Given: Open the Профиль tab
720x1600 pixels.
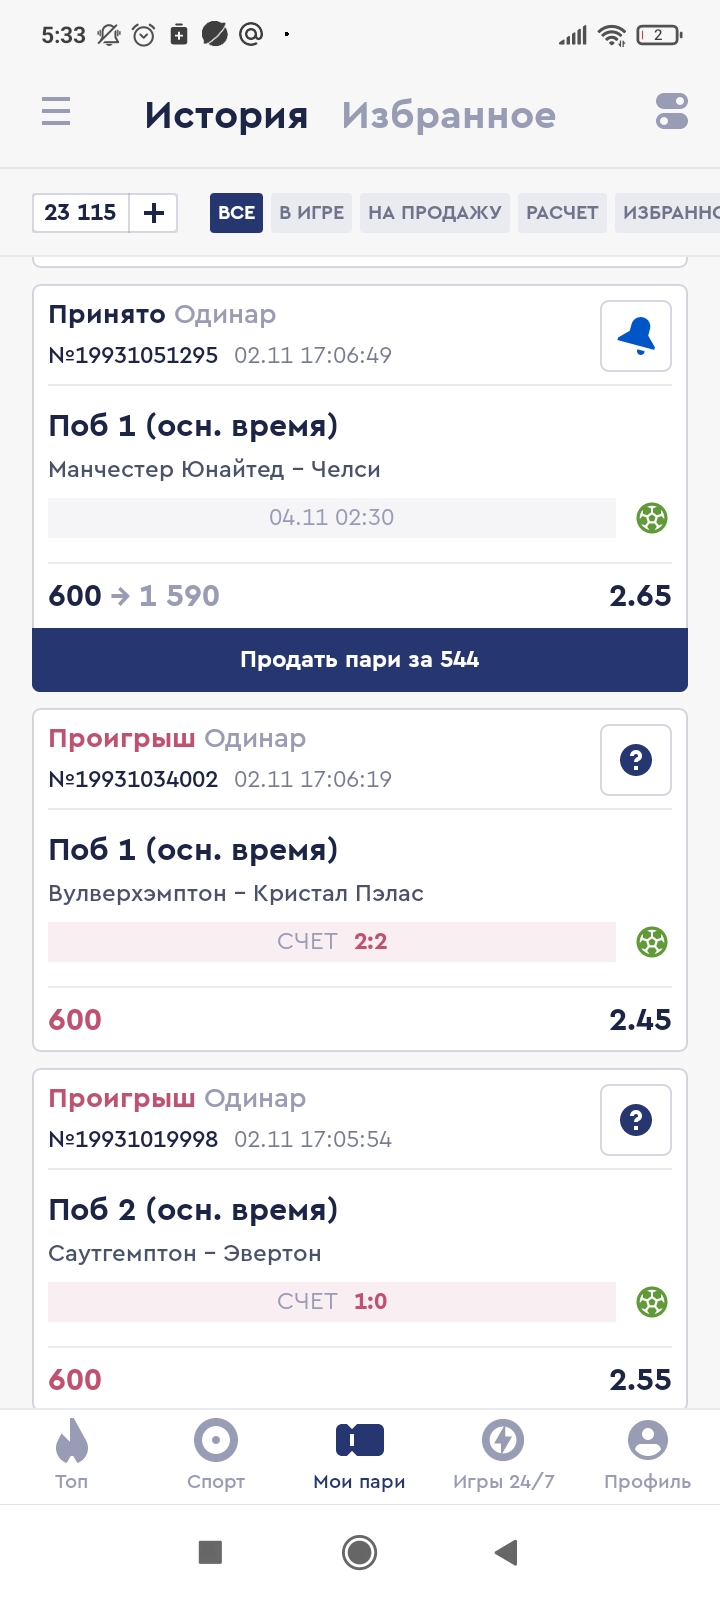Looking at the screenshot, I should tap(647, 1454).
